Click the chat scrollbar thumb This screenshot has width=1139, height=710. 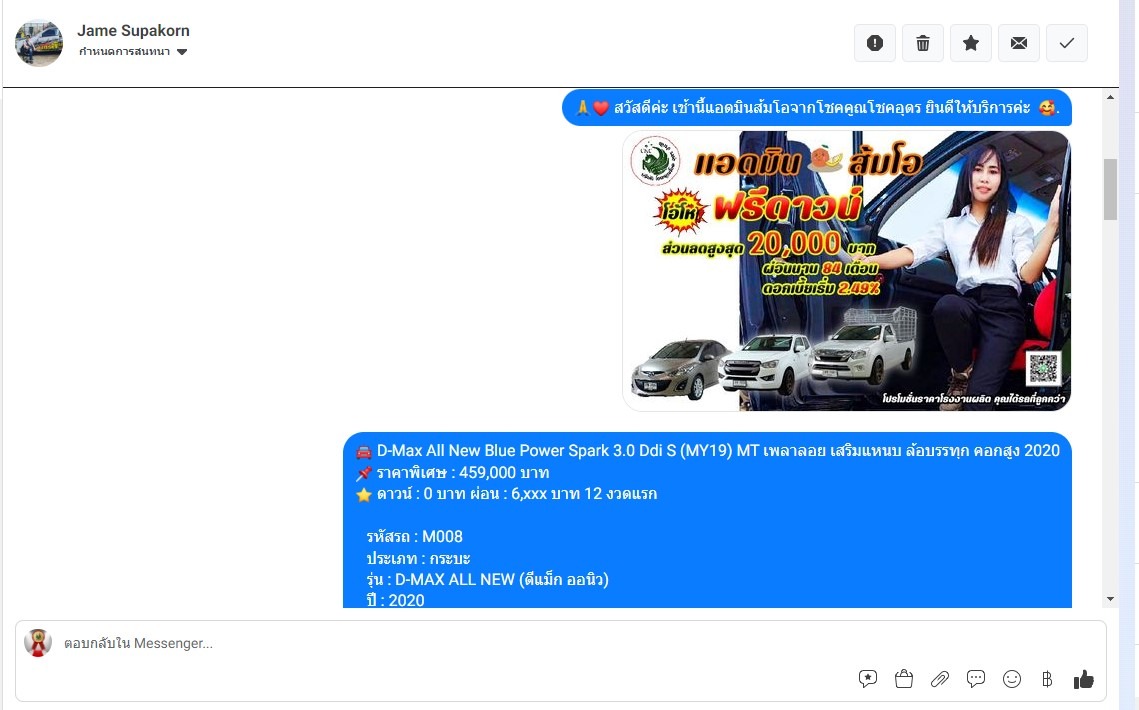click(1110, 189)
